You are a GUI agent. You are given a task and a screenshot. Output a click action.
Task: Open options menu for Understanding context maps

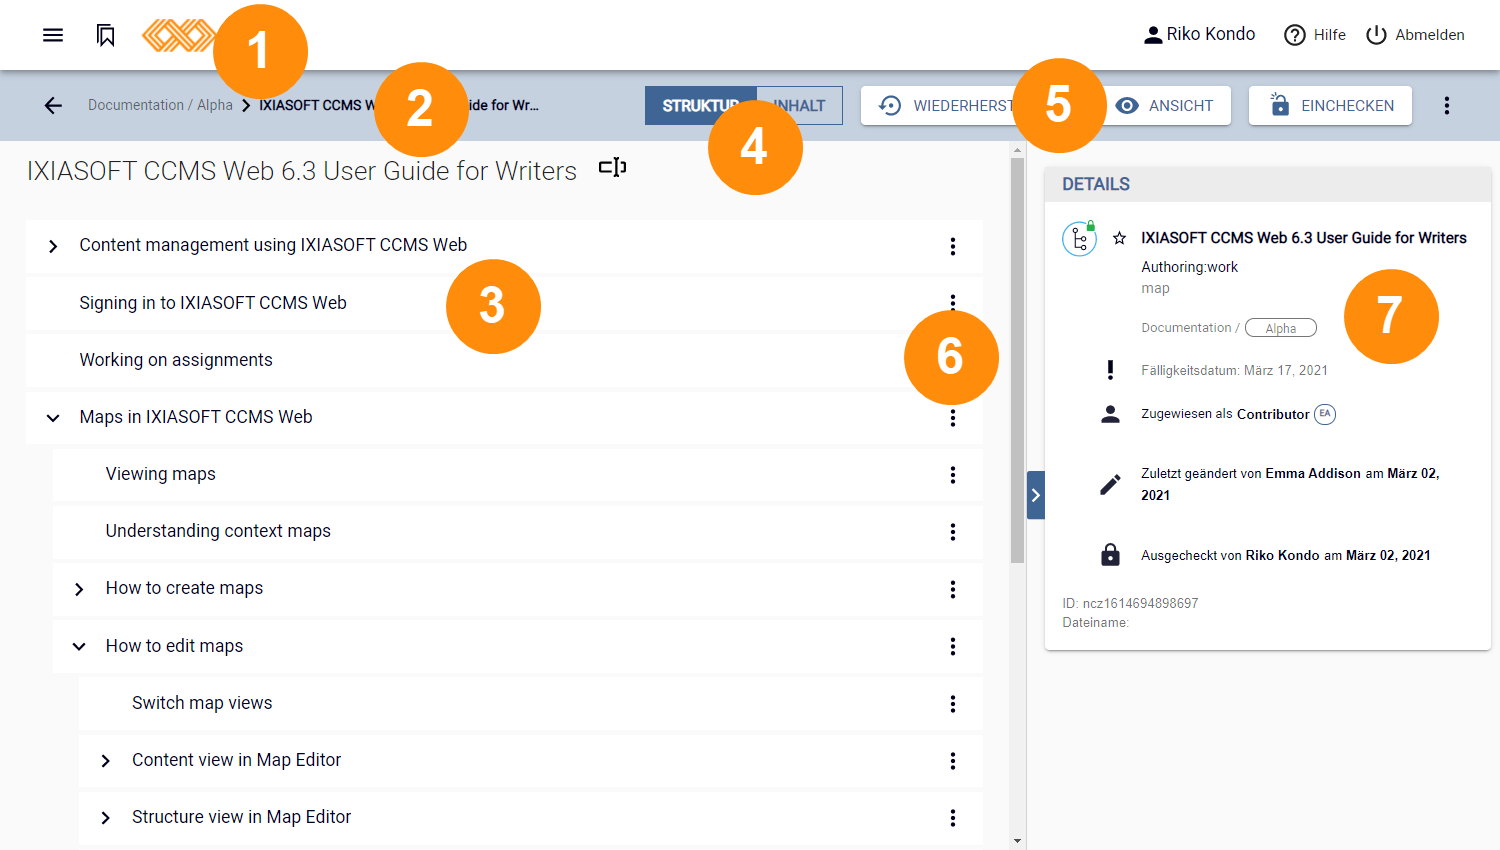pyautogui.click(x=953, y=532)
